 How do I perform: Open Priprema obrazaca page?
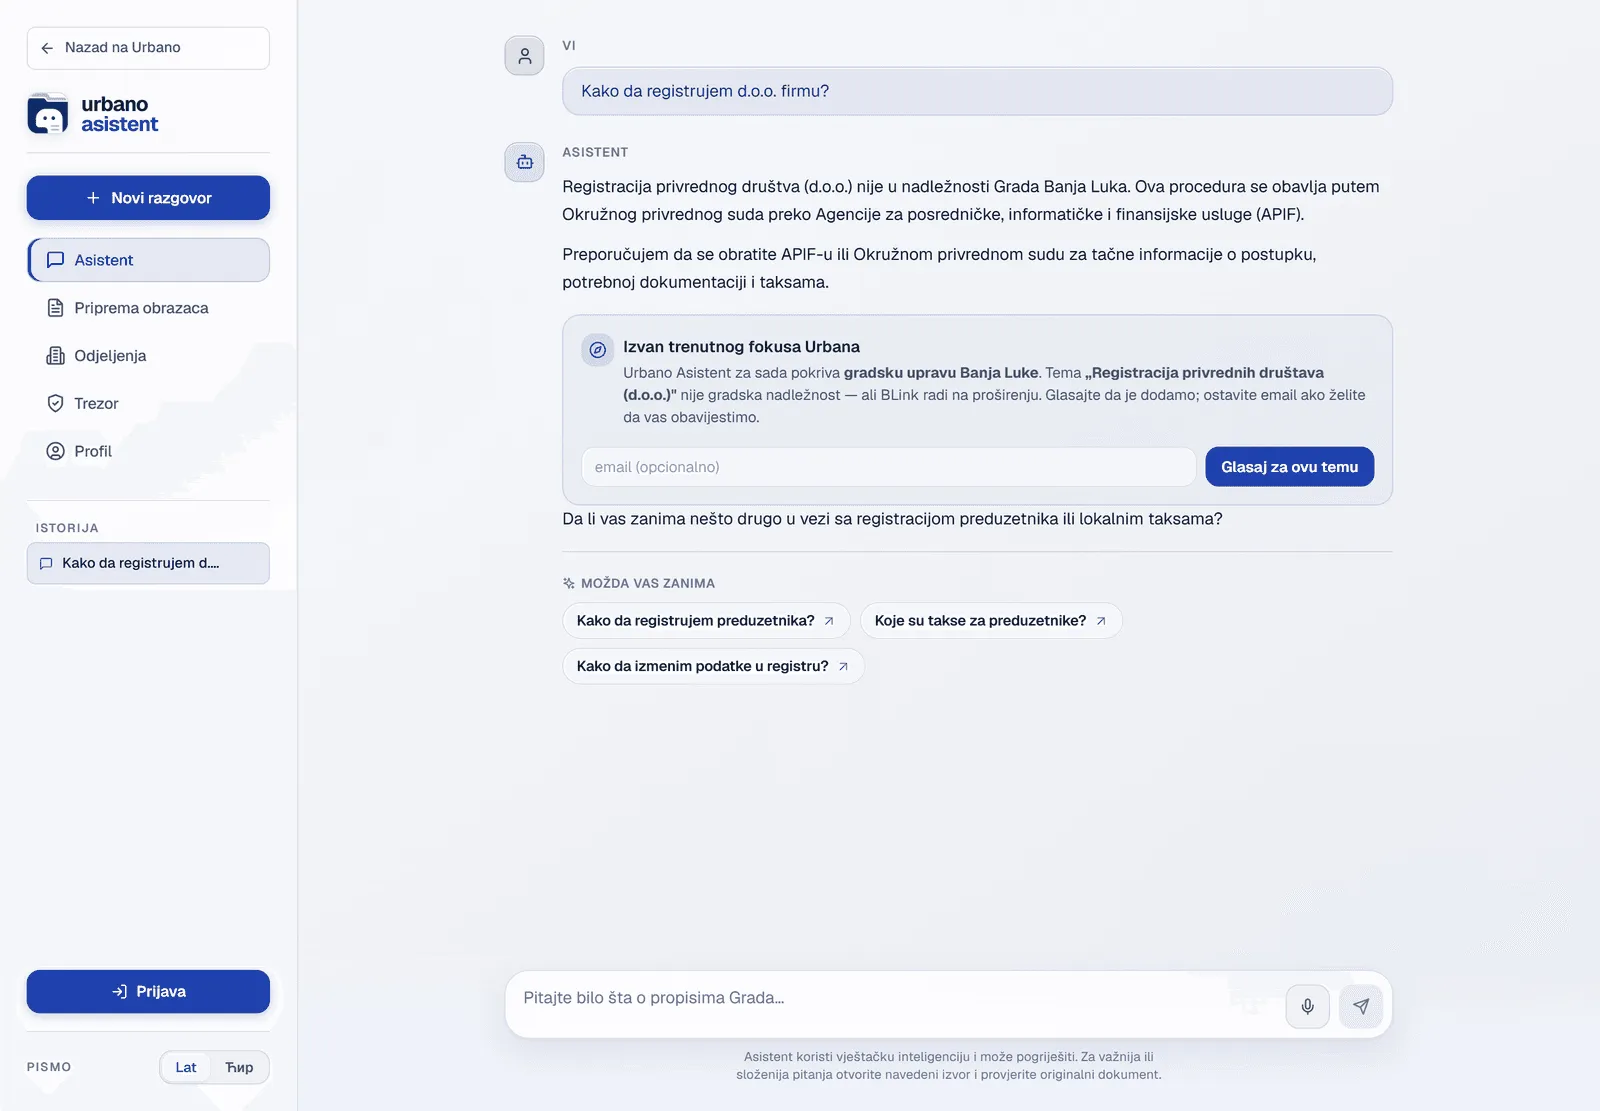(x=148, y=308)
